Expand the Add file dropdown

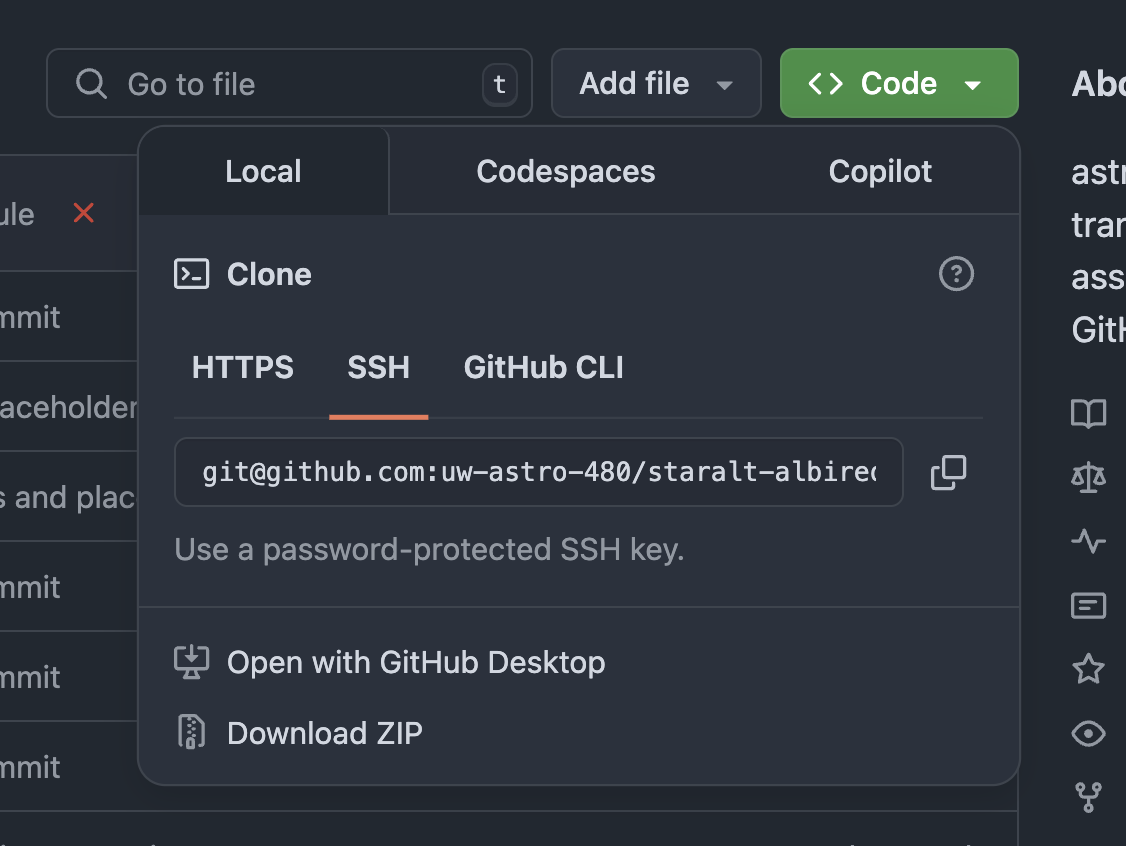725,84
